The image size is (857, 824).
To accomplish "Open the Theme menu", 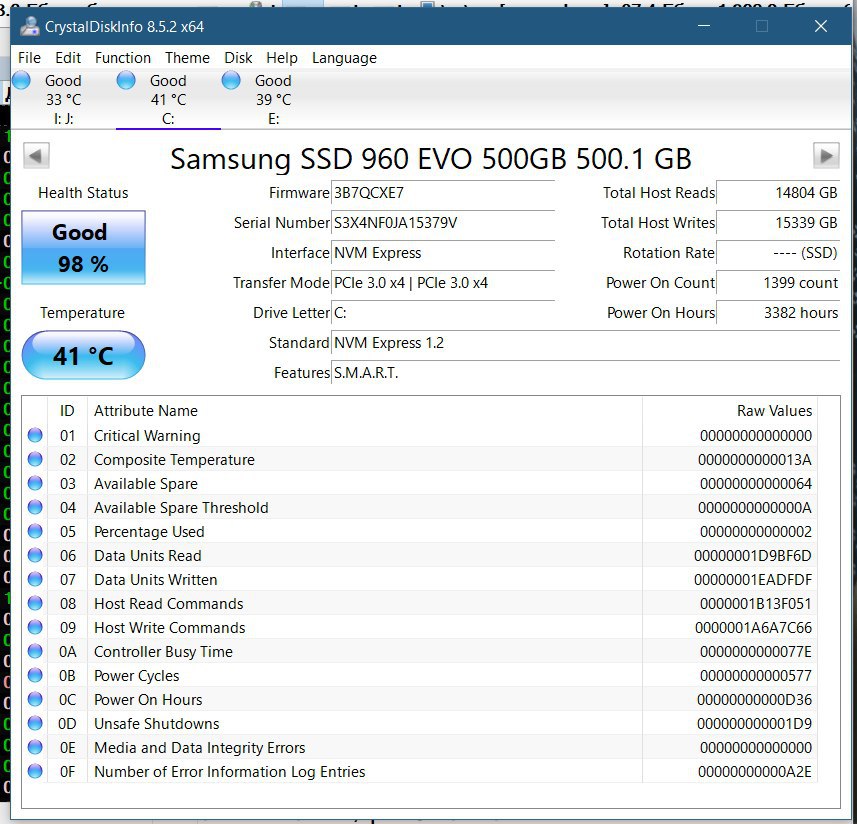I will click(187, 58).
